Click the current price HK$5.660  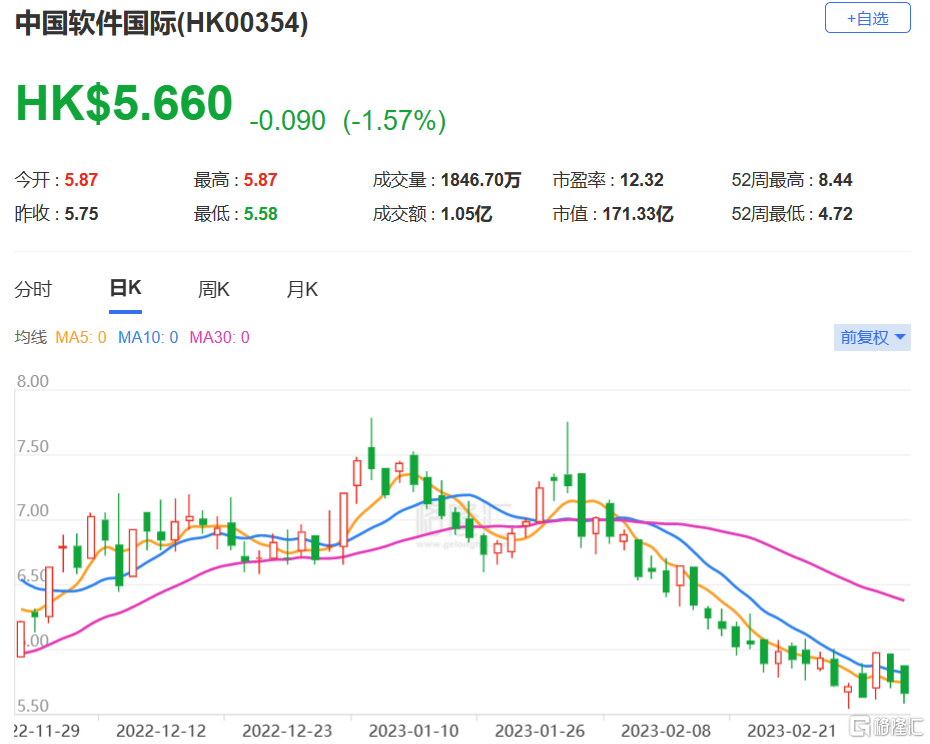pyautogui.click(x=124, y=103)
